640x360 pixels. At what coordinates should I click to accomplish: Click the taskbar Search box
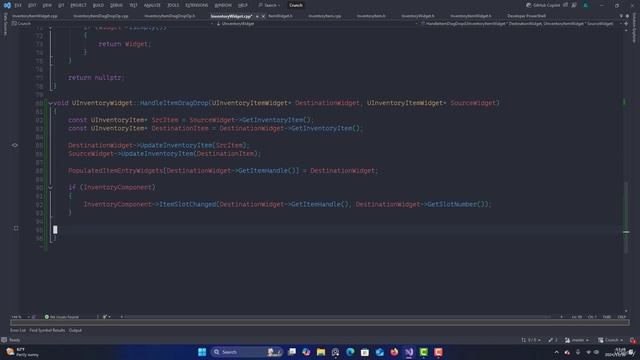(x=247, y=352)
